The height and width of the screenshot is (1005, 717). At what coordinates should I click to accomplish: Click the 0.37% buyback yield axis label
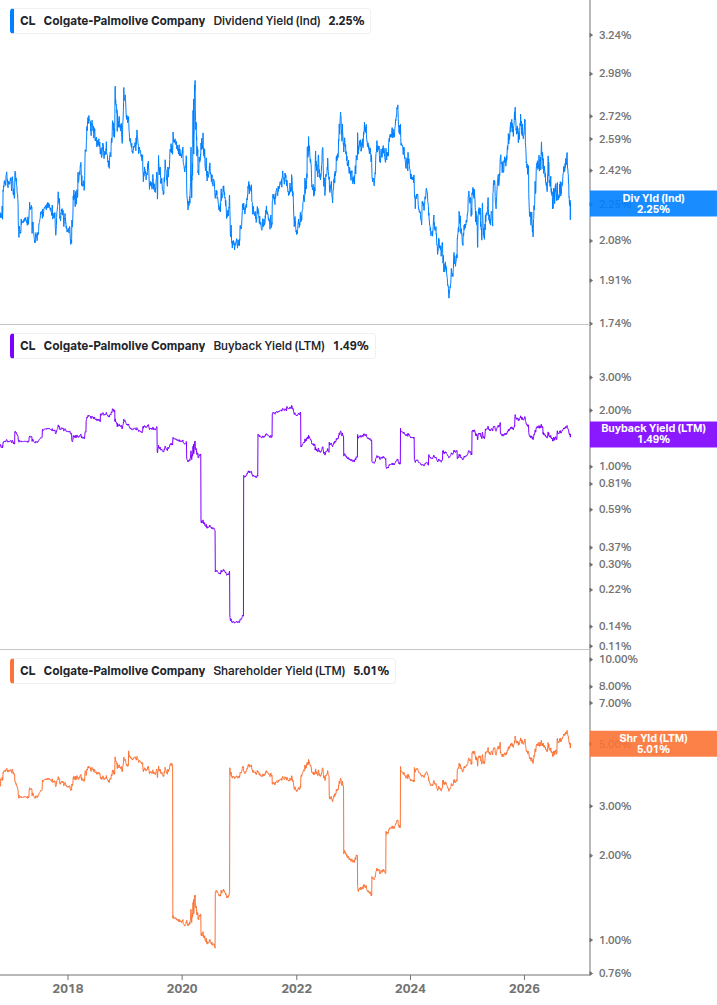click(615, 547)
